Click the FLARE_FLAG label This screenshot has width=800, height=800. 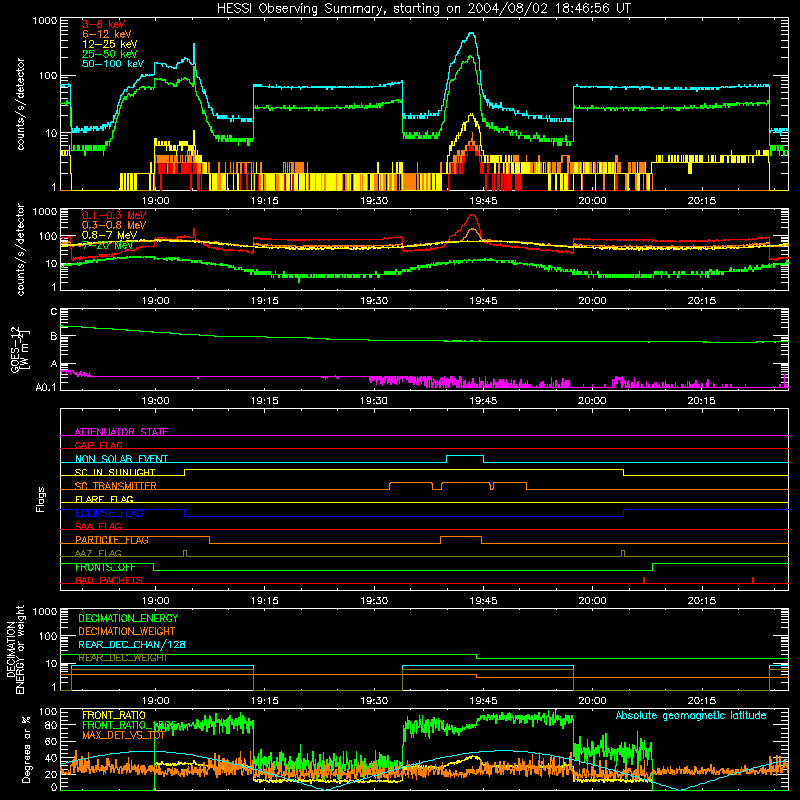coord(104,499)
